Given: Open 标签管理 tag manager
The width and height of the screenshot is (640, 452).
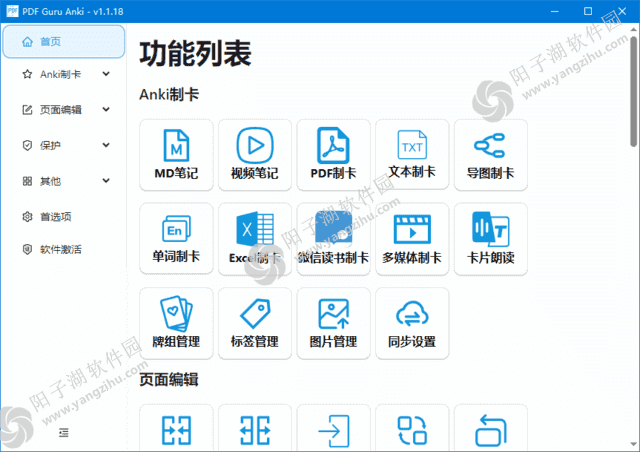Looking at the screenshot, I should (x=255, y=323).
